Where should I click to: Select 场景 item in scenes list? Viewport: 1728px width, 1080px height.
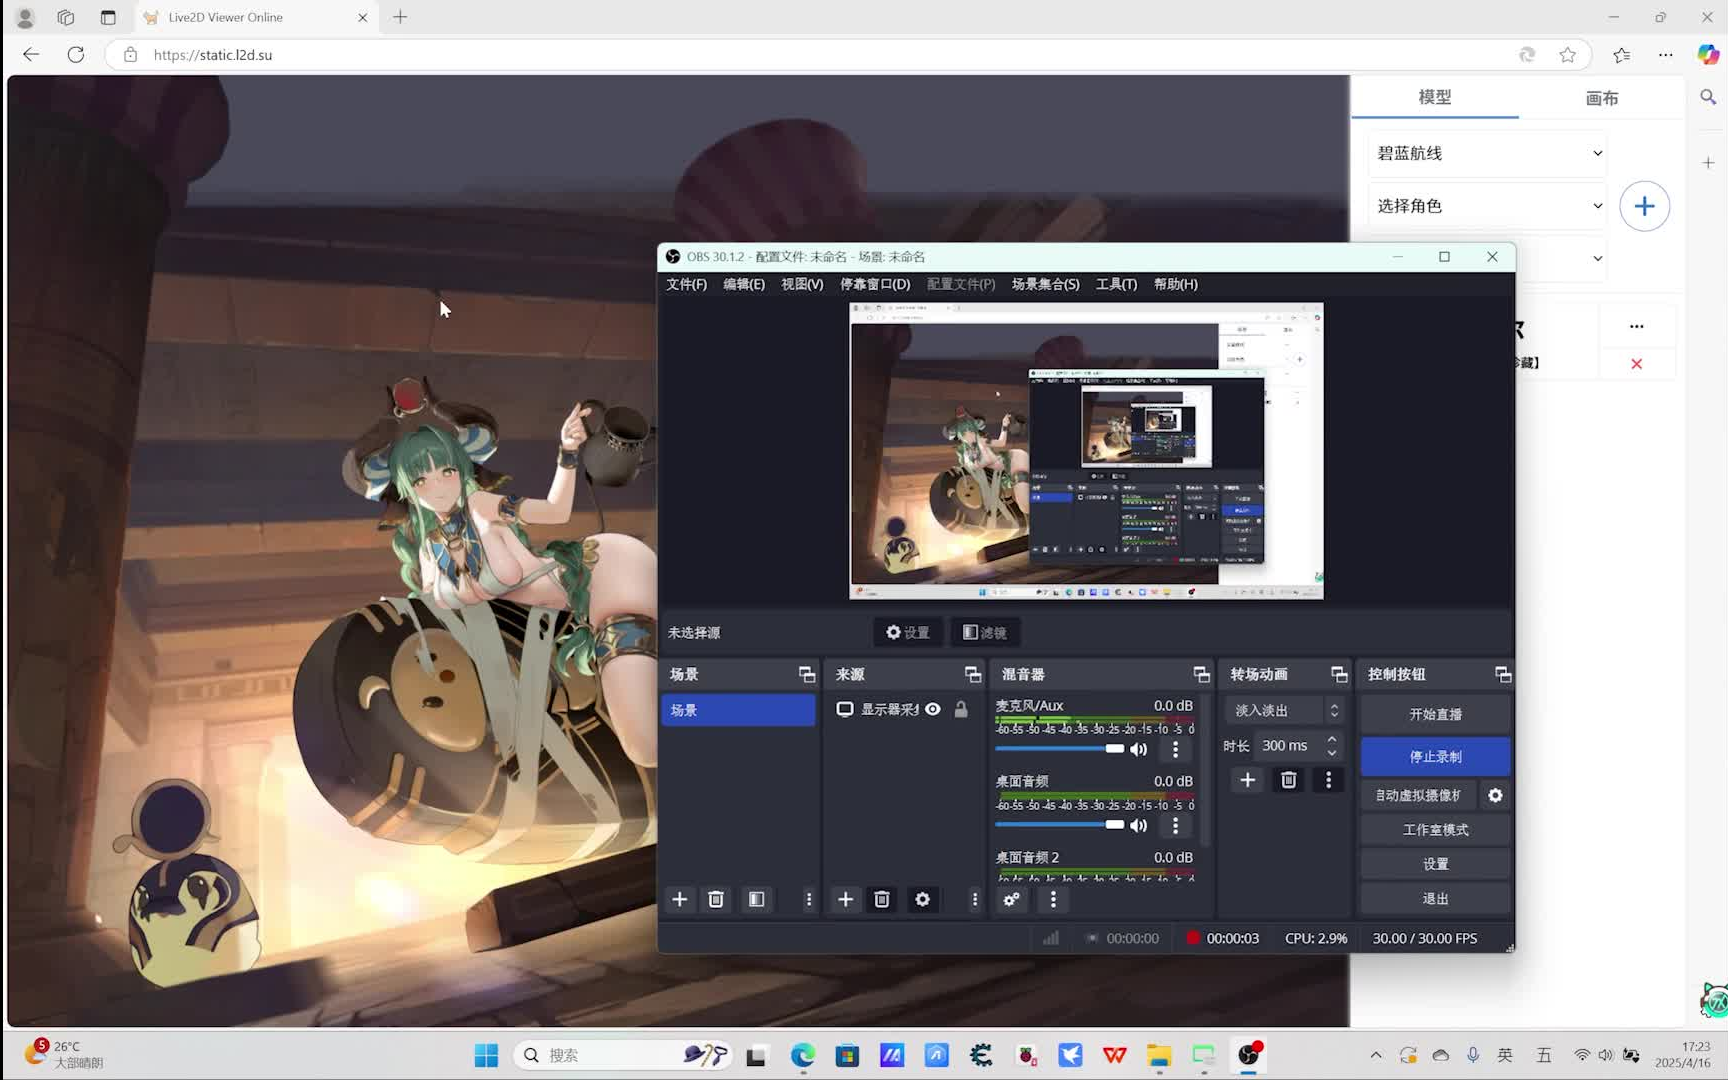point(738,710)
